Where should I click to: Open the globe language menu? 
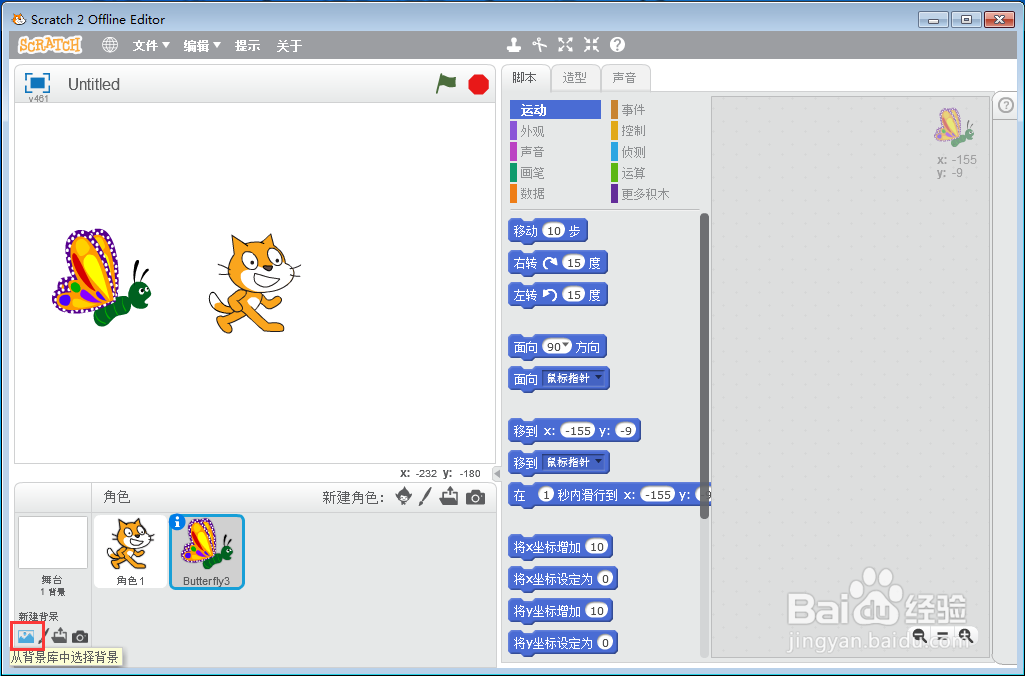point(110,44)
